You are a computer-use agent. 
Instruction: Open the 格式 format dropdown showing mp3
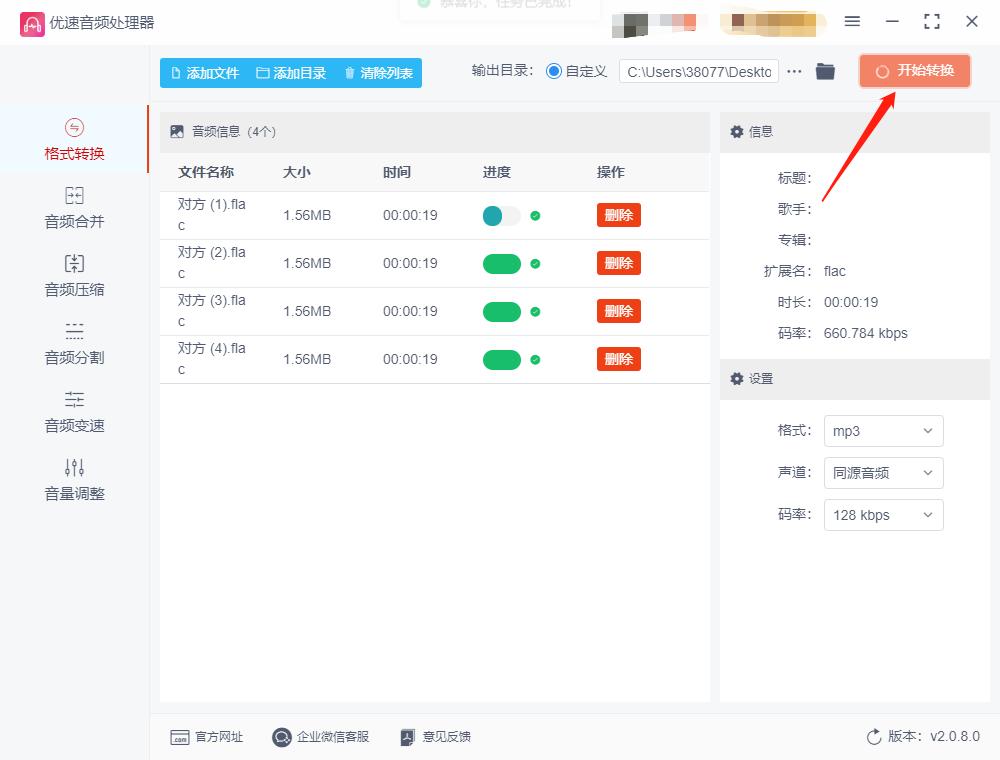pos(883,431)
